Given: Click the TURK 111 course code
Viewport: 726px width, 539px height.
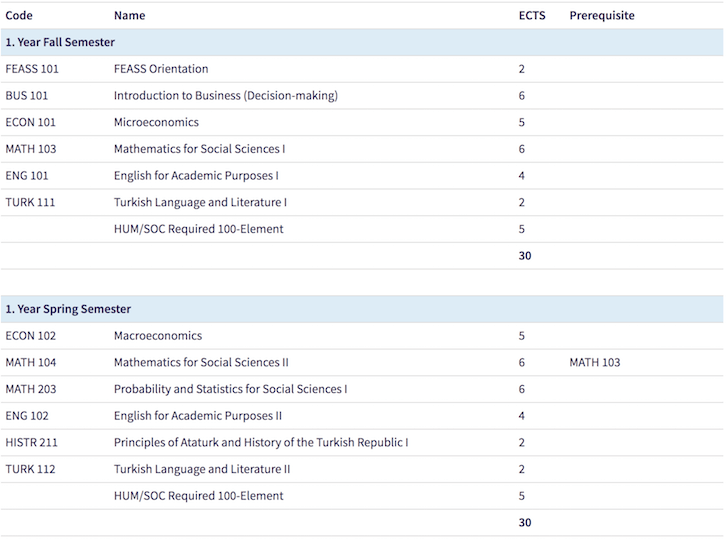Looking at the screenshot, I should [30, 202].
